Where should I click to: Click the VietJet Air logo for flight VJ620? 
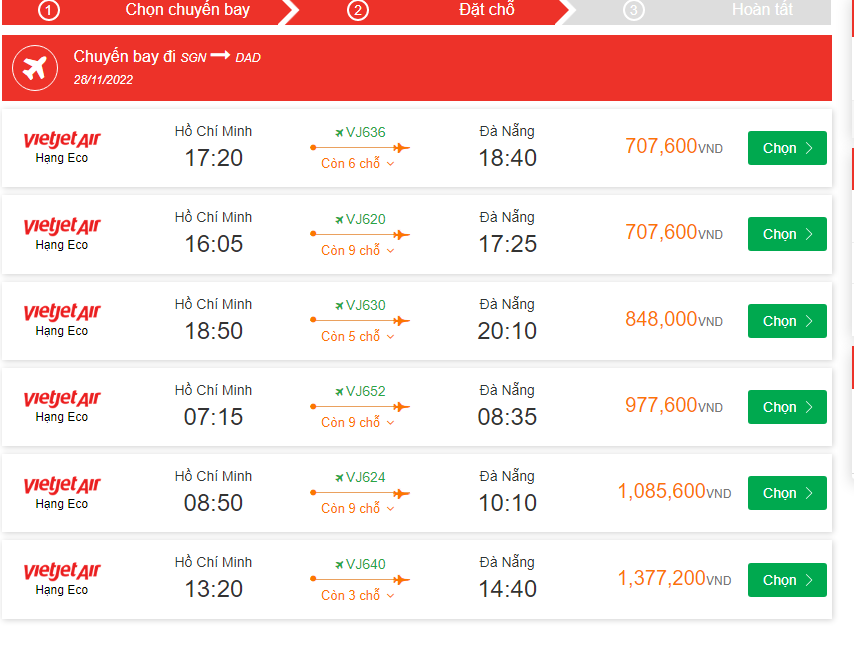62,226
